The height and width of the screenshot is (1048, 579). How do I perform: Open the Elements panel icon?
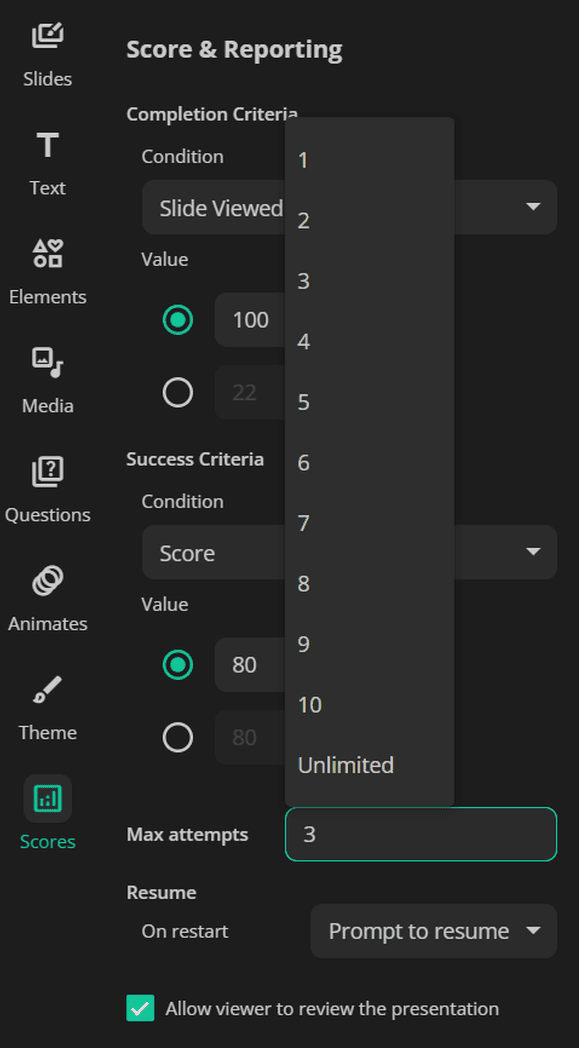click(x=47, y=254)
